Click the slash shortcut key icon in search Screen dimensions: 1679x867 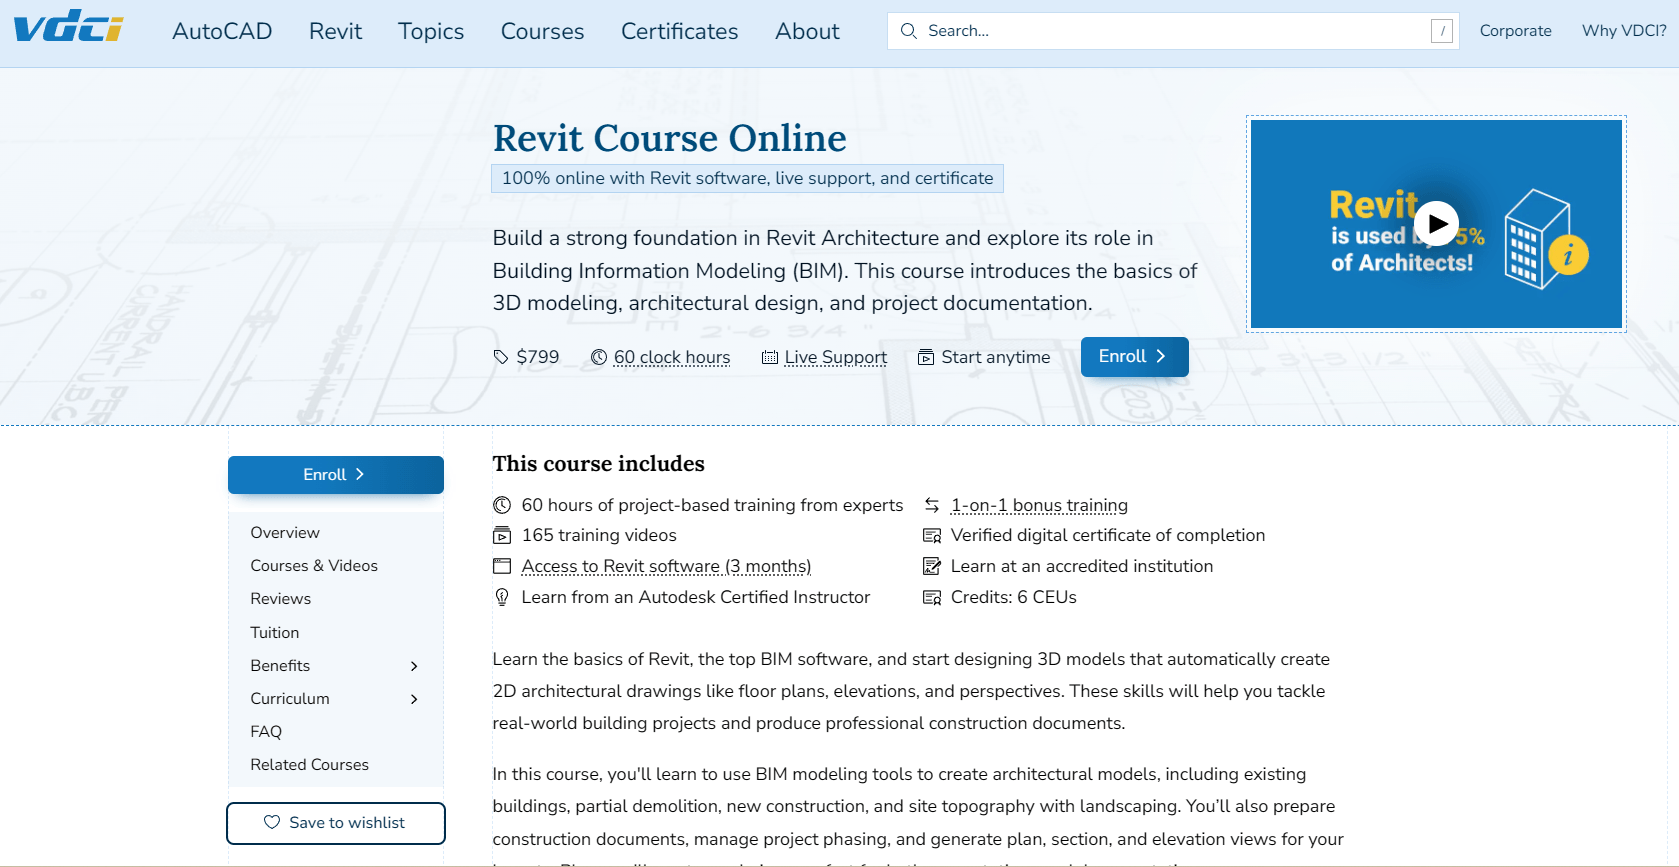click(1441, 31)
